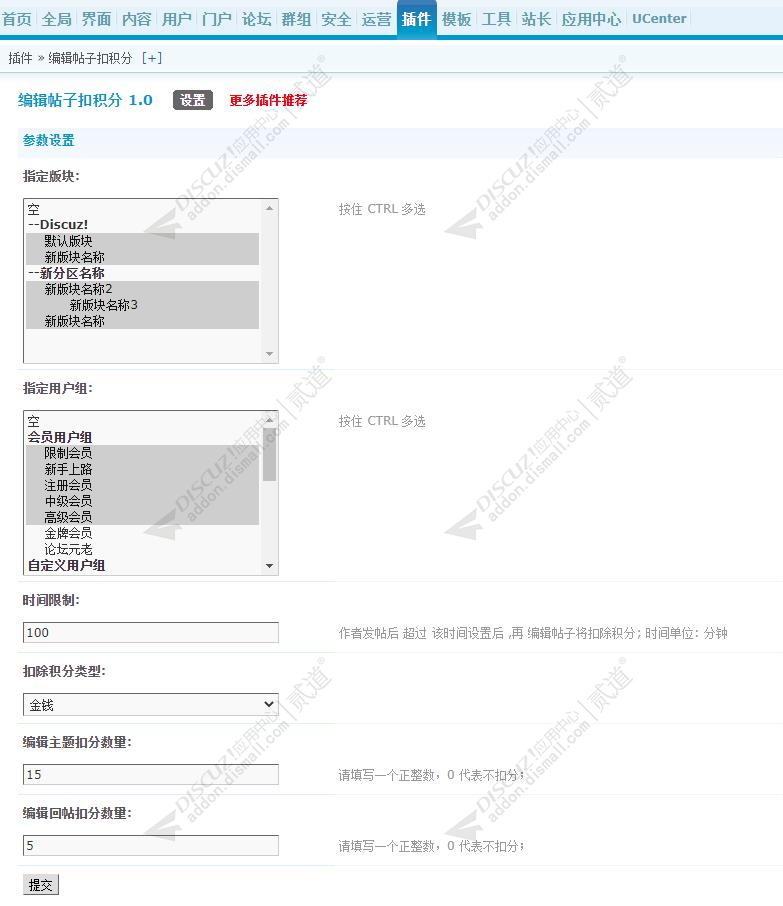Image resolution: width=783 pixels, height=906 pixels.
Task: Focus the 编辑回帖扣分数量 input field
Action: [151, 845]
